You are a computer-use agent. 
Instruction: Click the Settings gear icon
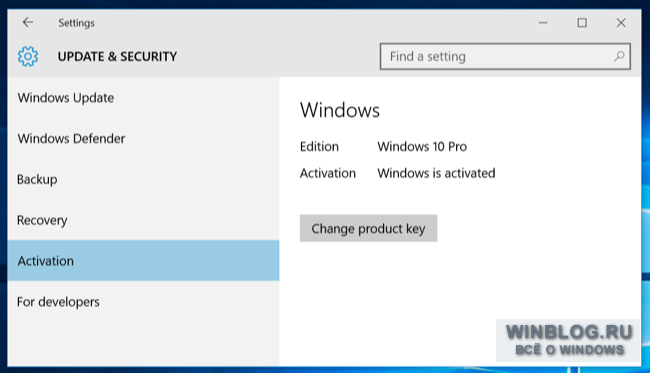[x=28, y=56]
